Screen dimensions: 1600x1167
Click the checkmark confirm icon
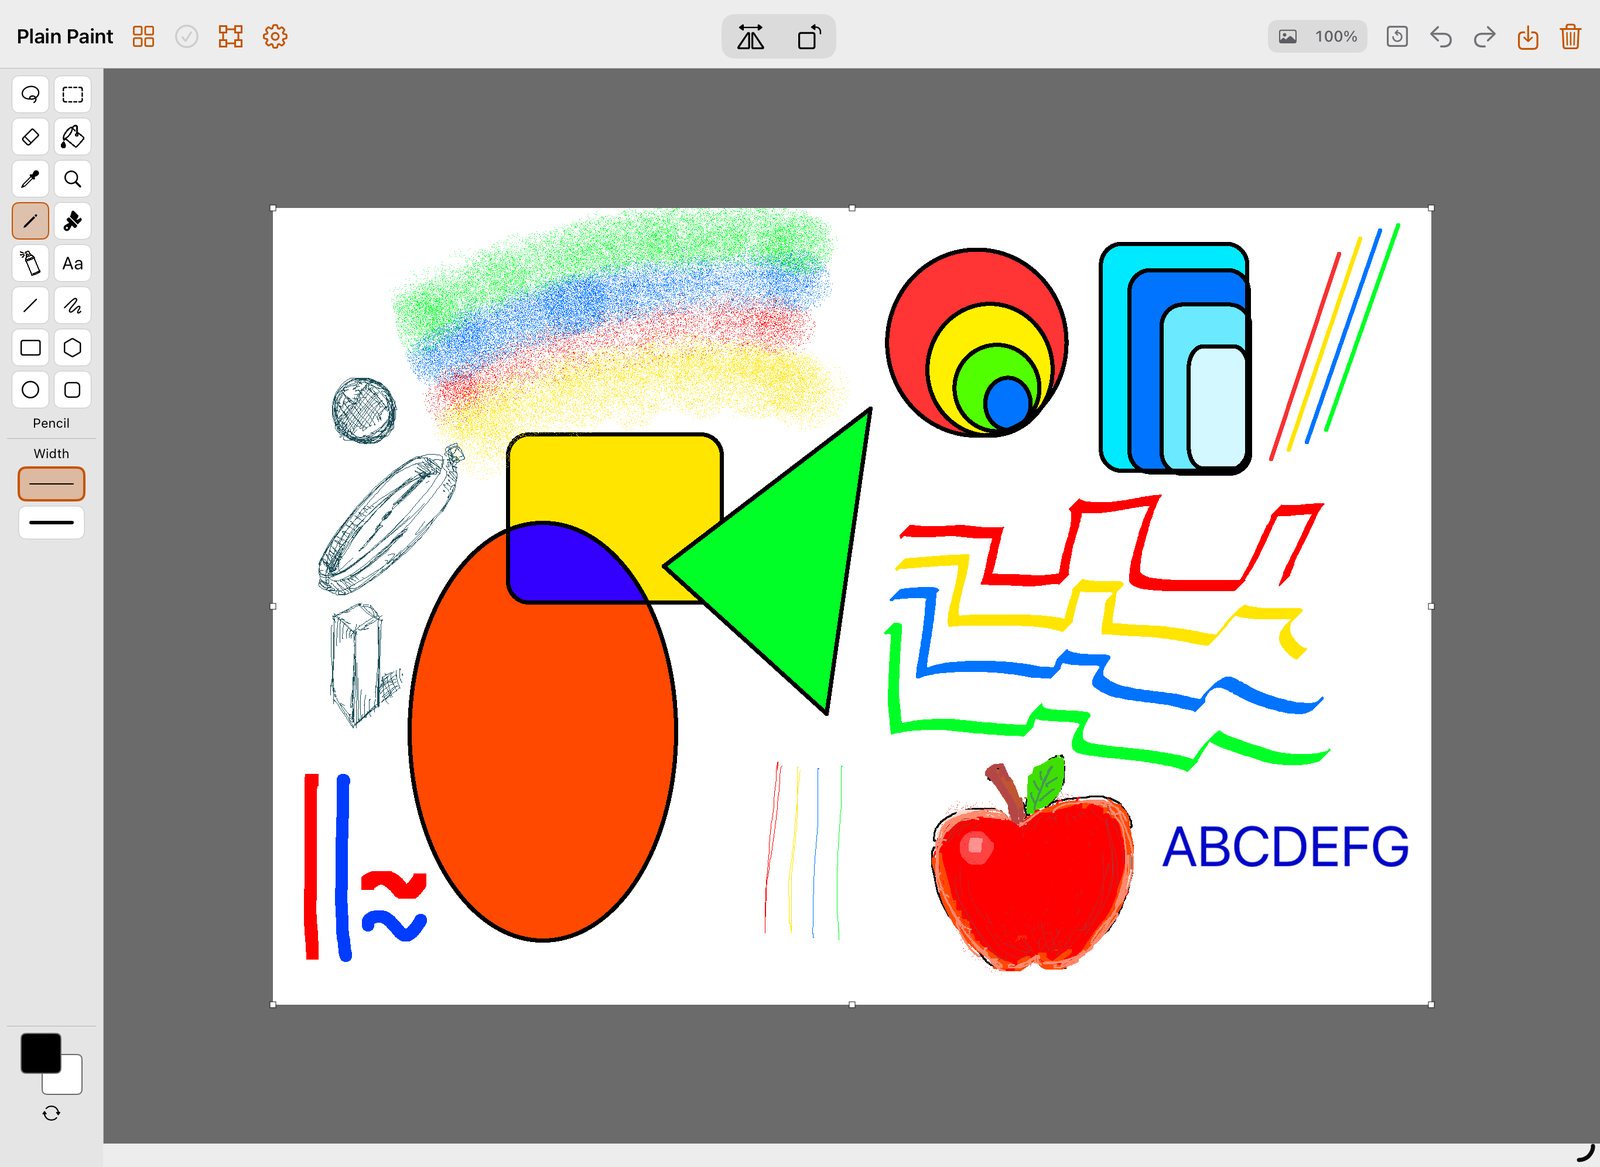coord(187,36)
